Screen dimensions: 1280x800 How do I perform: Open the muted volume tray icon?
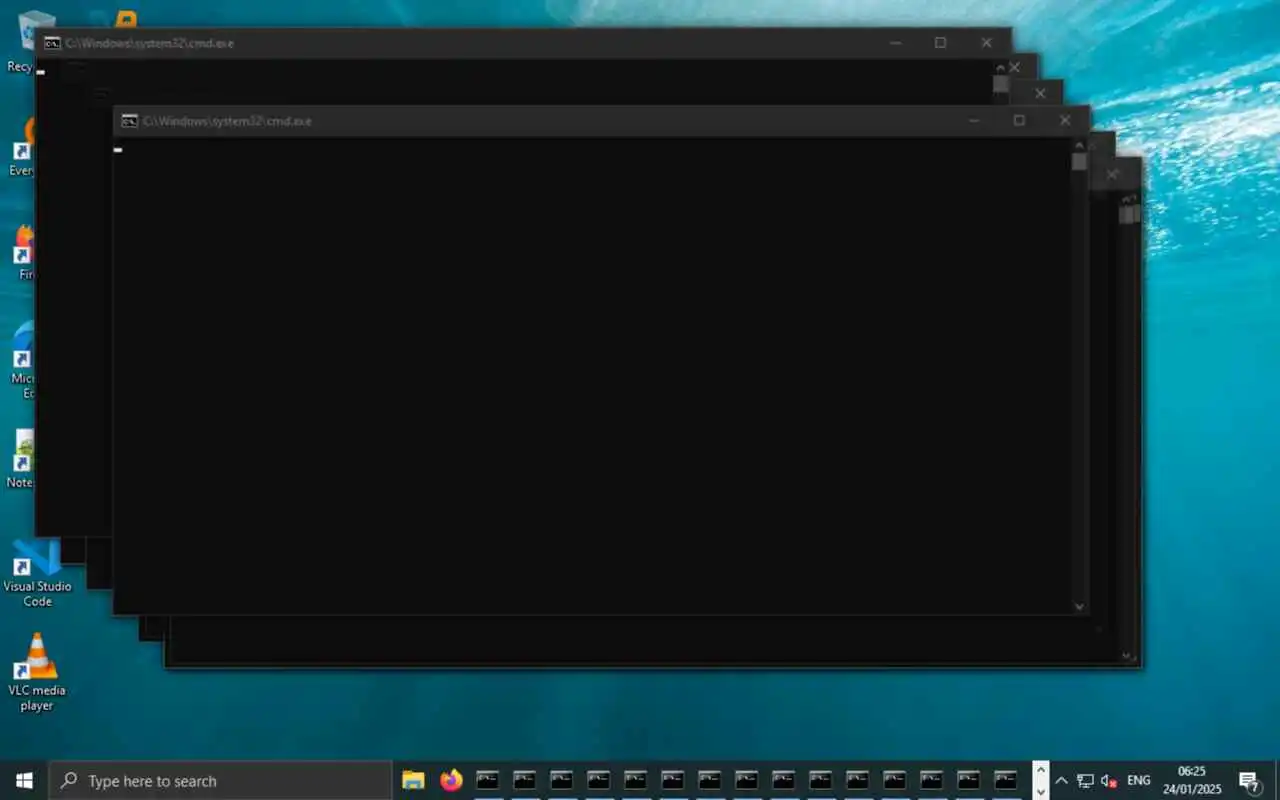click(1108, 781)
